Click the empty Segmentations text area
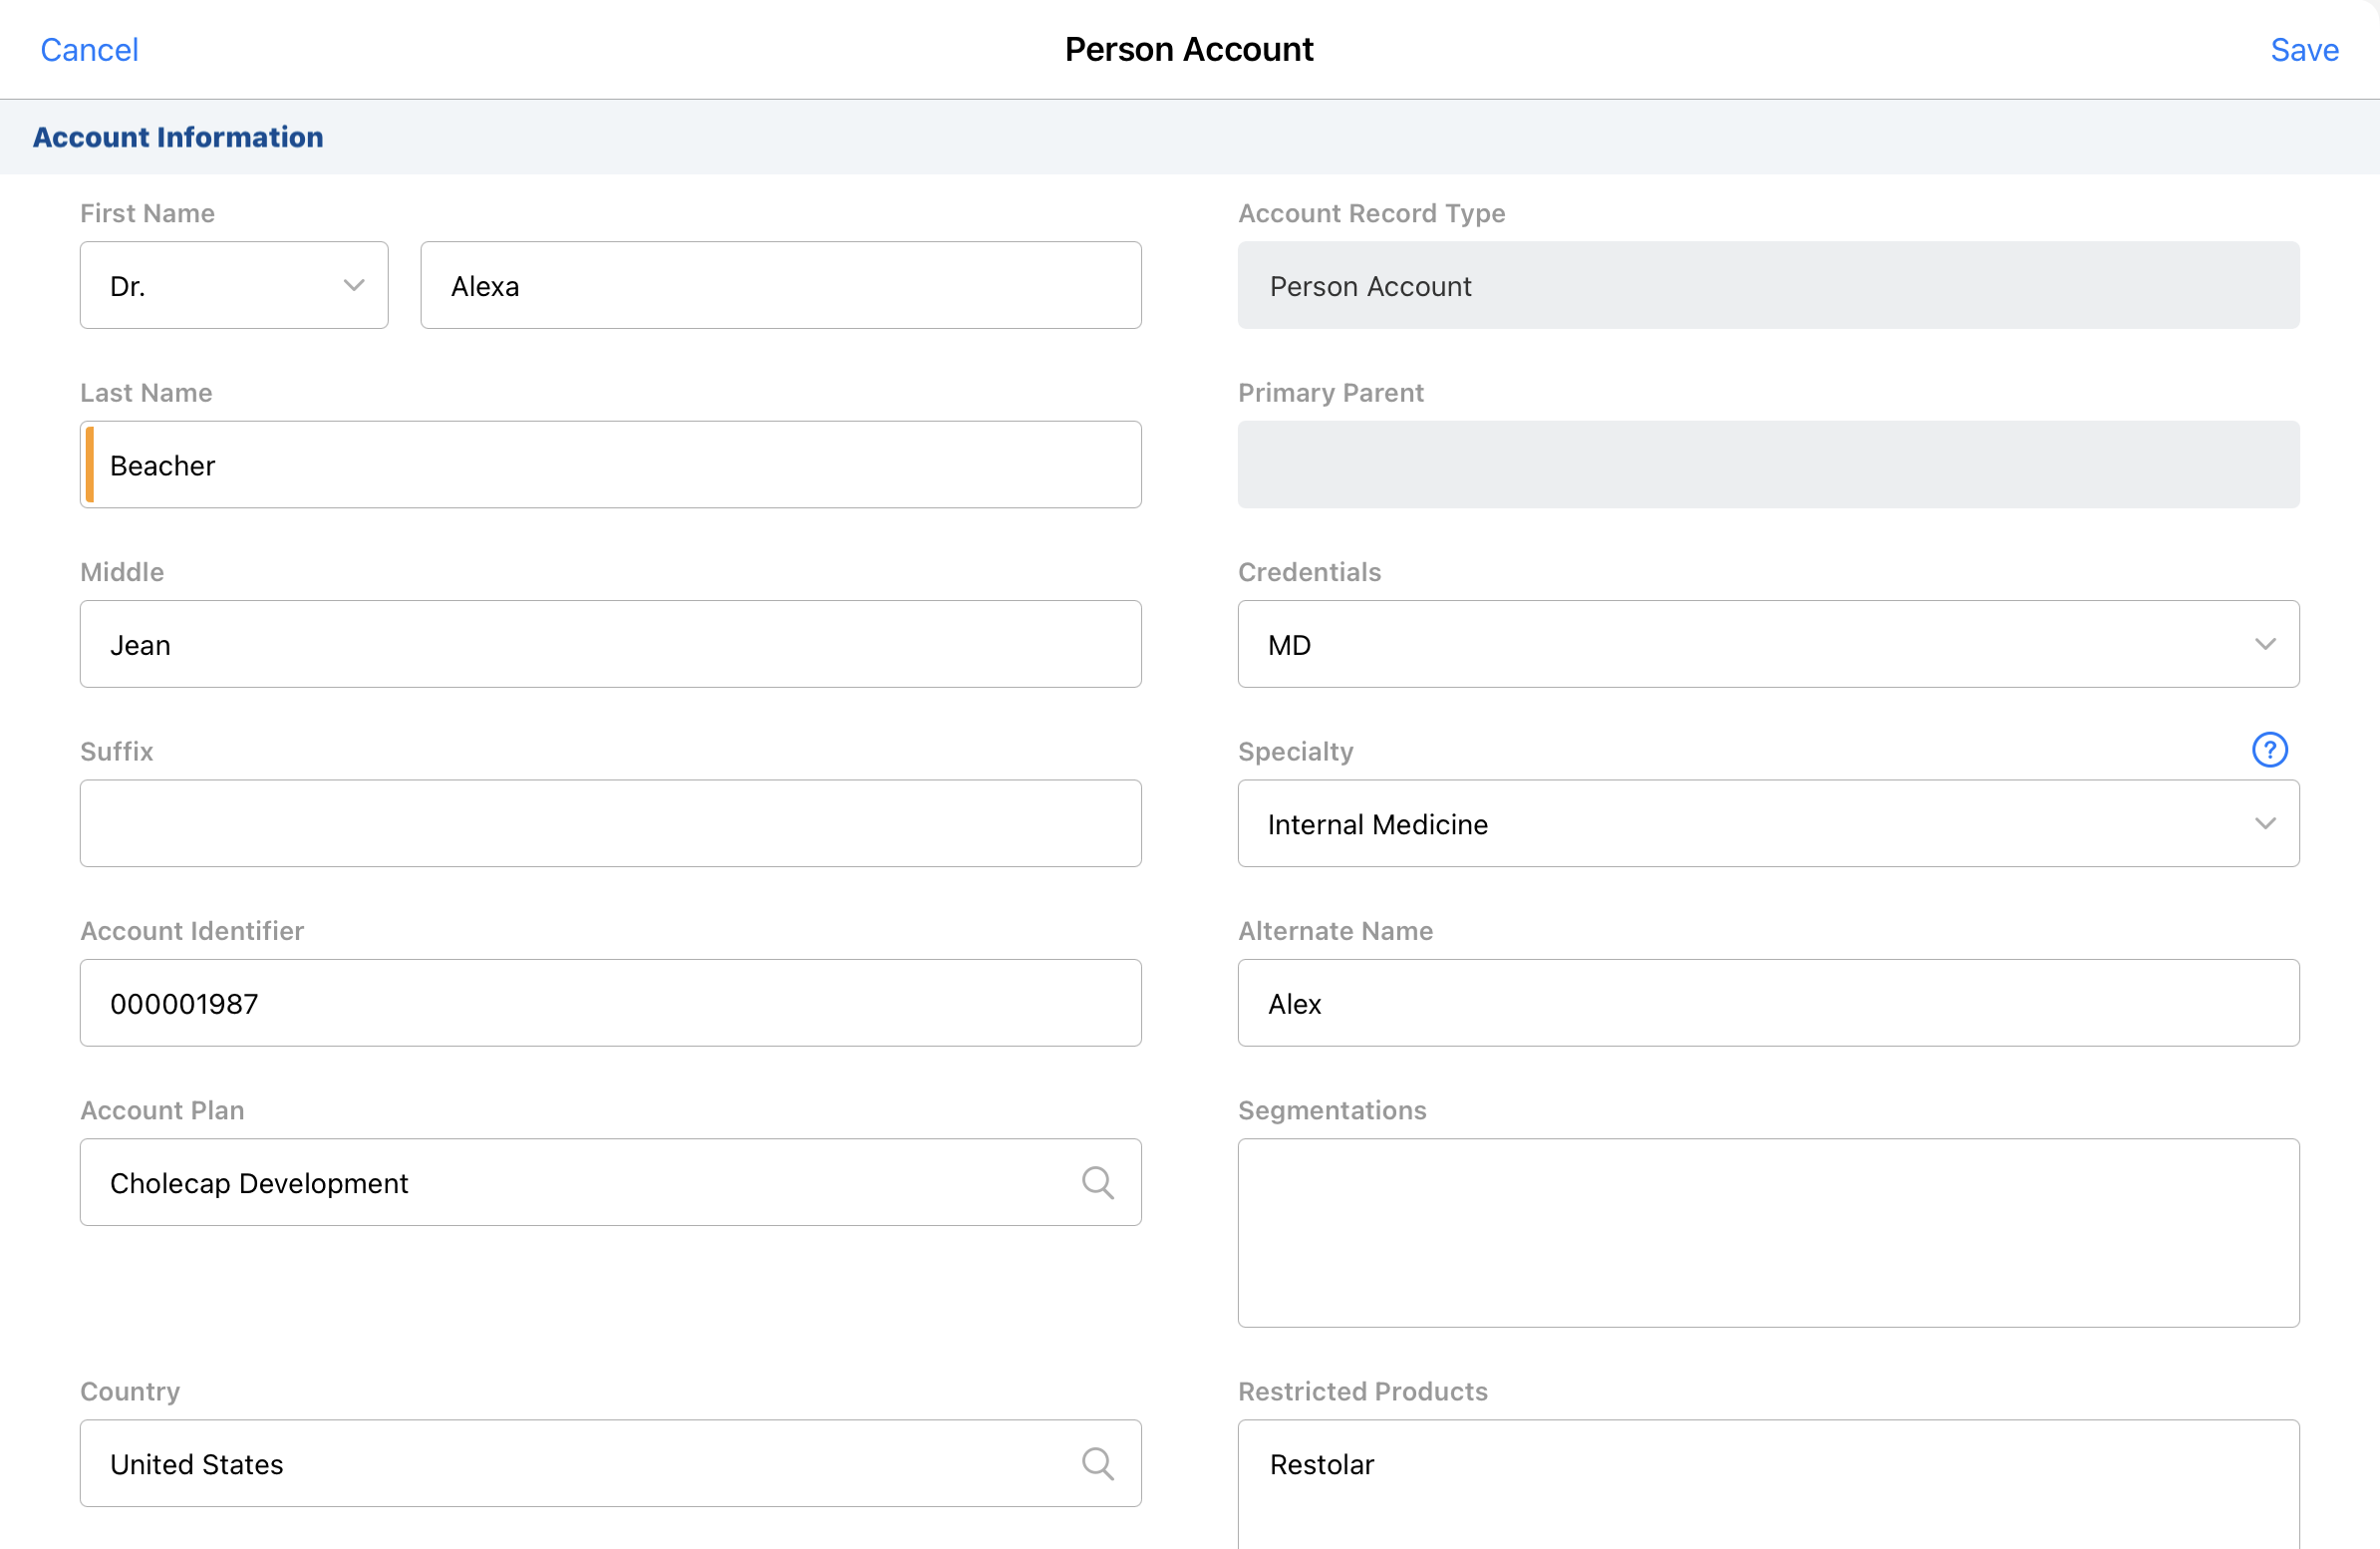Image resolution: width=2380 pixels, height=1549 pixels. (1767, 1232)
